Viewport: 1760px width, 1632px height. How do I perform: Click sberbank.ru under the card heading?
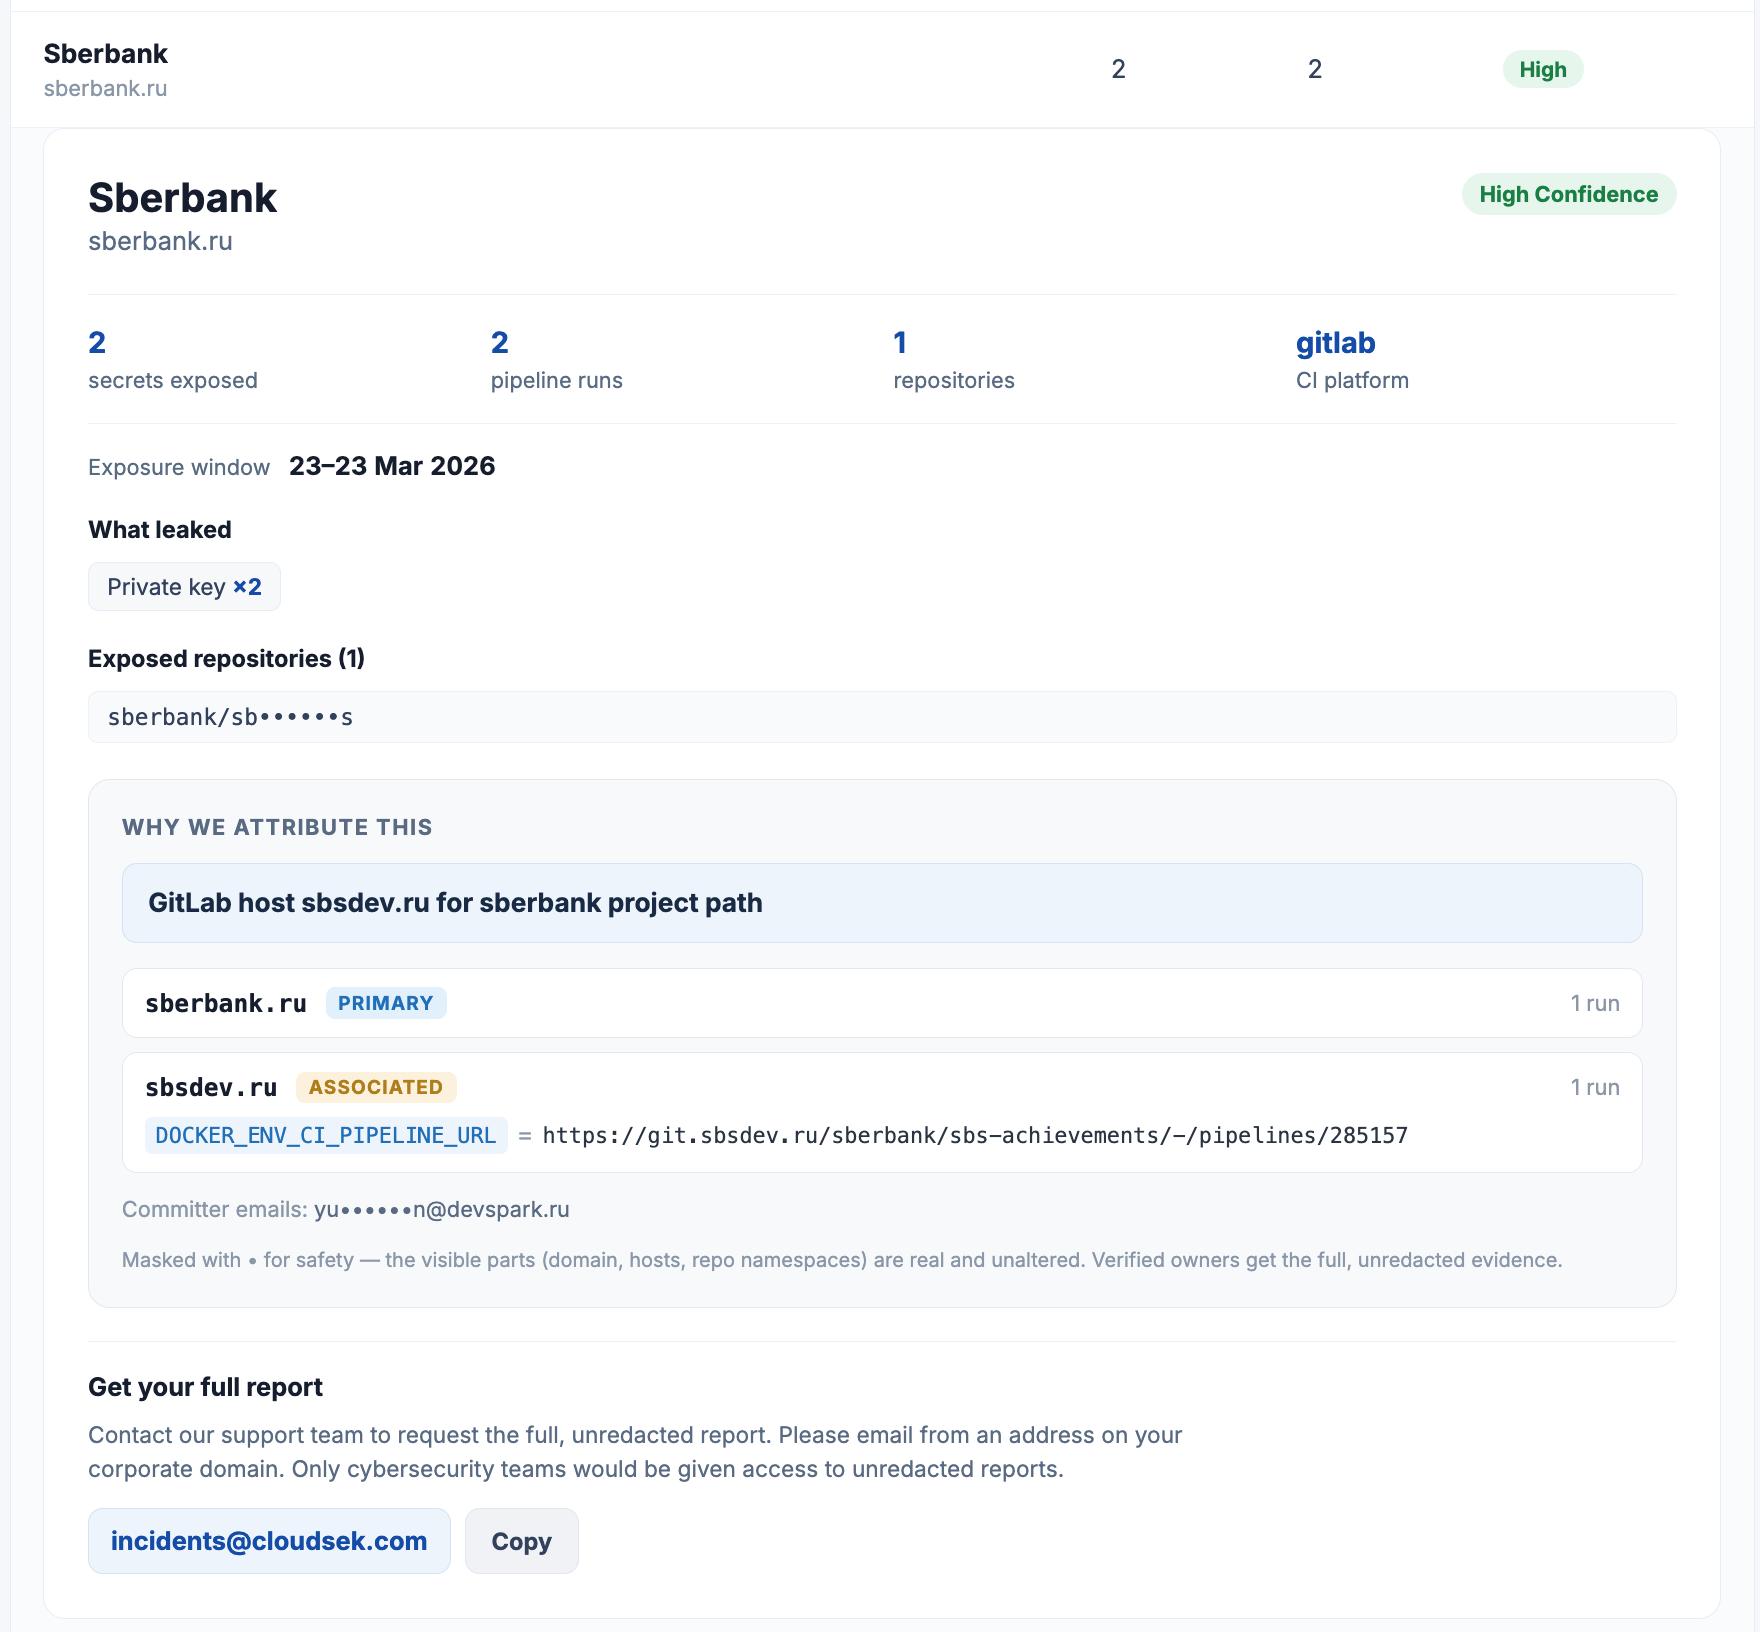[x=160, y=241]
